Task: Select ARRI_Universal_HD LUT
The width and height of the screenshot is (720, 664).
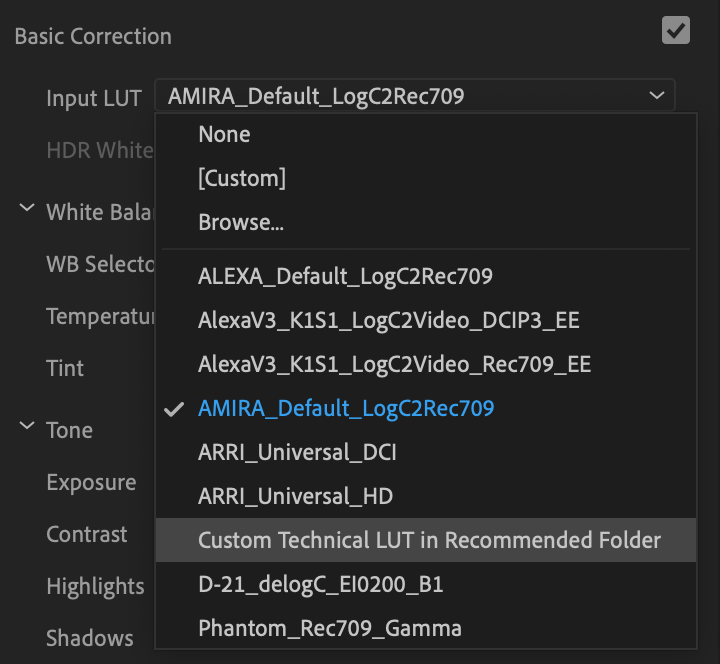Action: (426, 496)
